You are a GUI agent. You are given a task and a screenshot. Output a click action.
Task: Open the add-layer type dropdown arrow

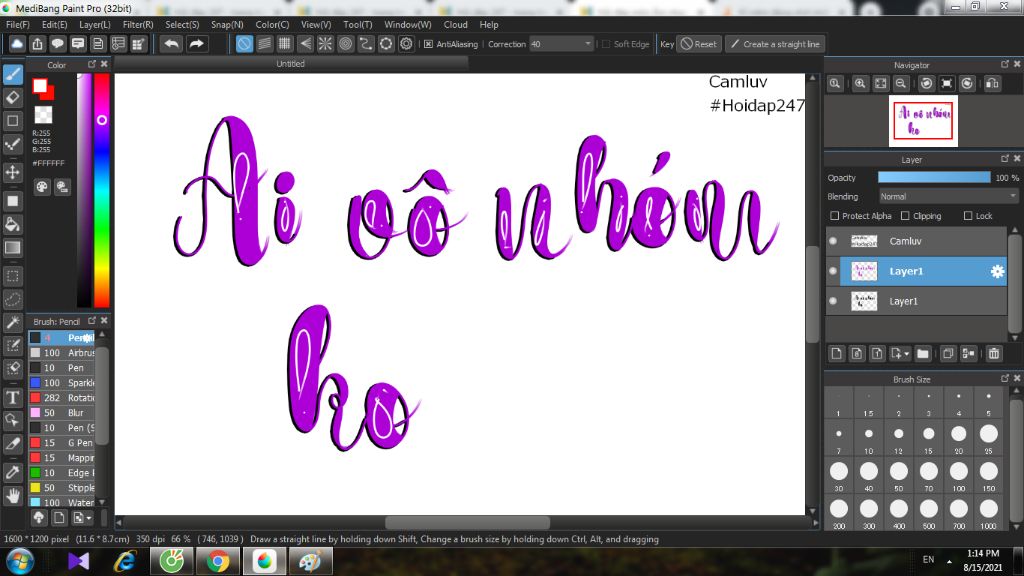[x=906, y=355]
